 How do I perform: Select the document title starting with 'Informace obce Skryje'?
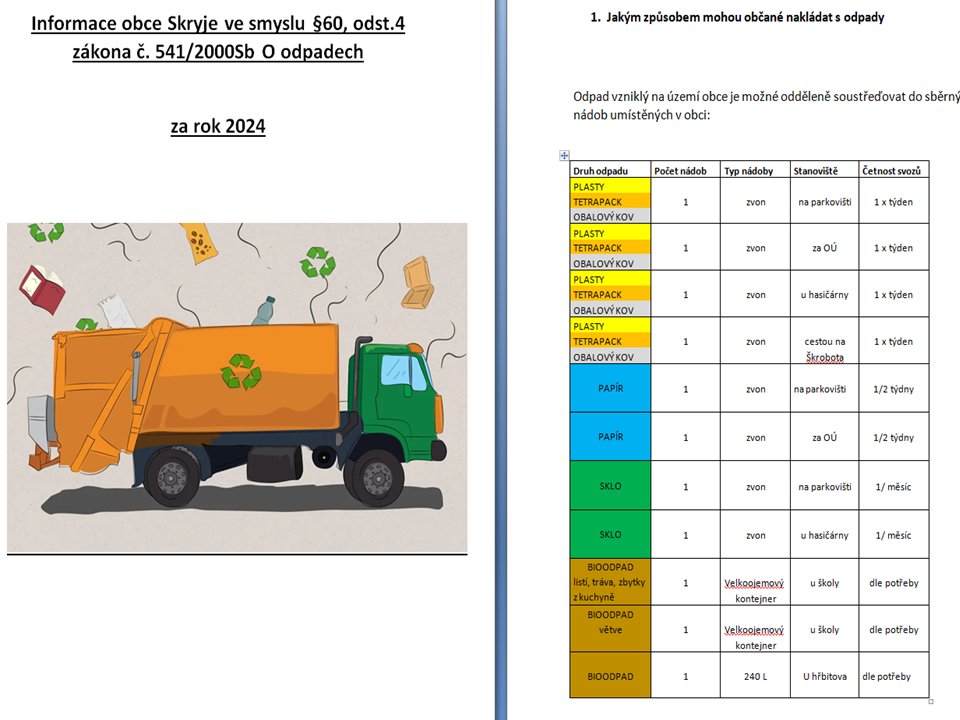218,36
